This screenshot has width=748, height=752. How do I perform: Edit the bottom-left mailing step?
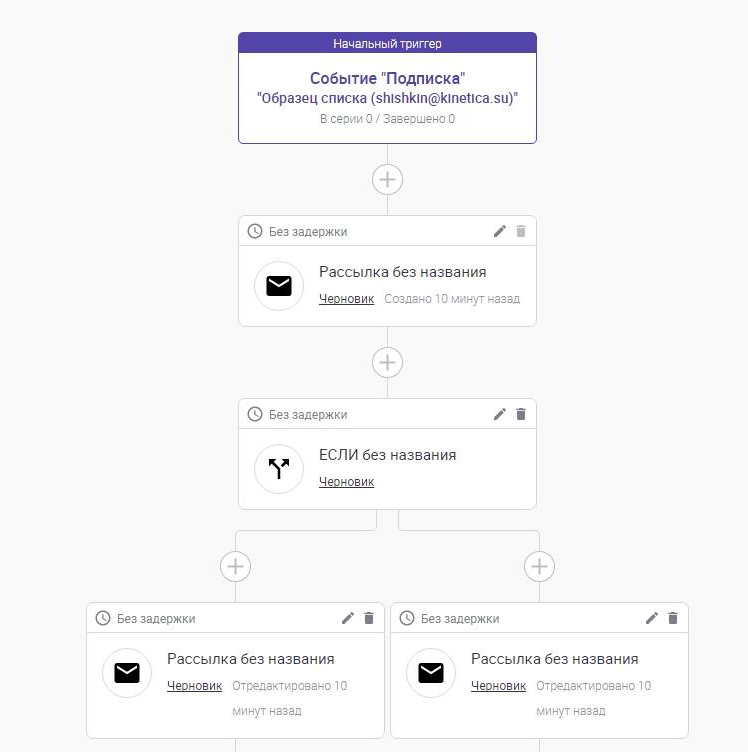click(x=348, y=618)
